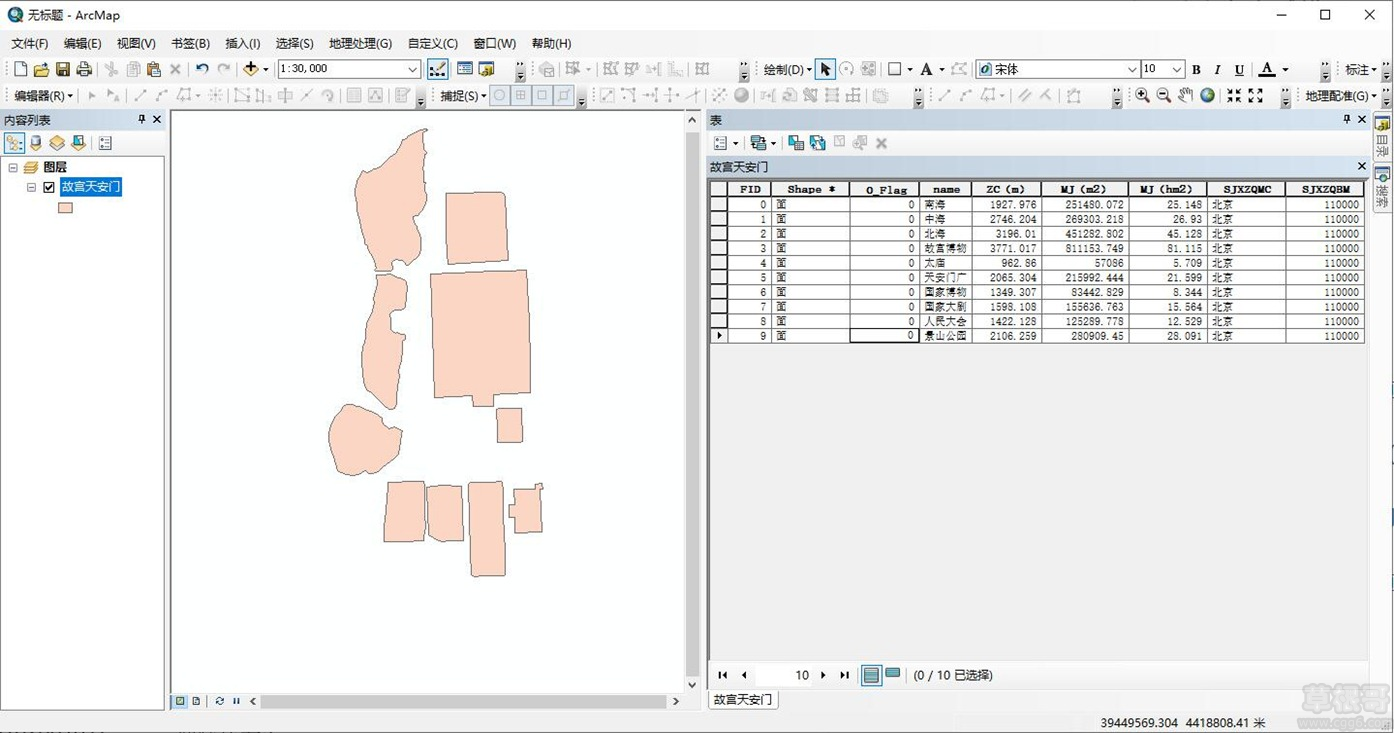Toggle end snapping button
Screen dimensions: 1394x733
pyautogui.click(x=520, y=95)
